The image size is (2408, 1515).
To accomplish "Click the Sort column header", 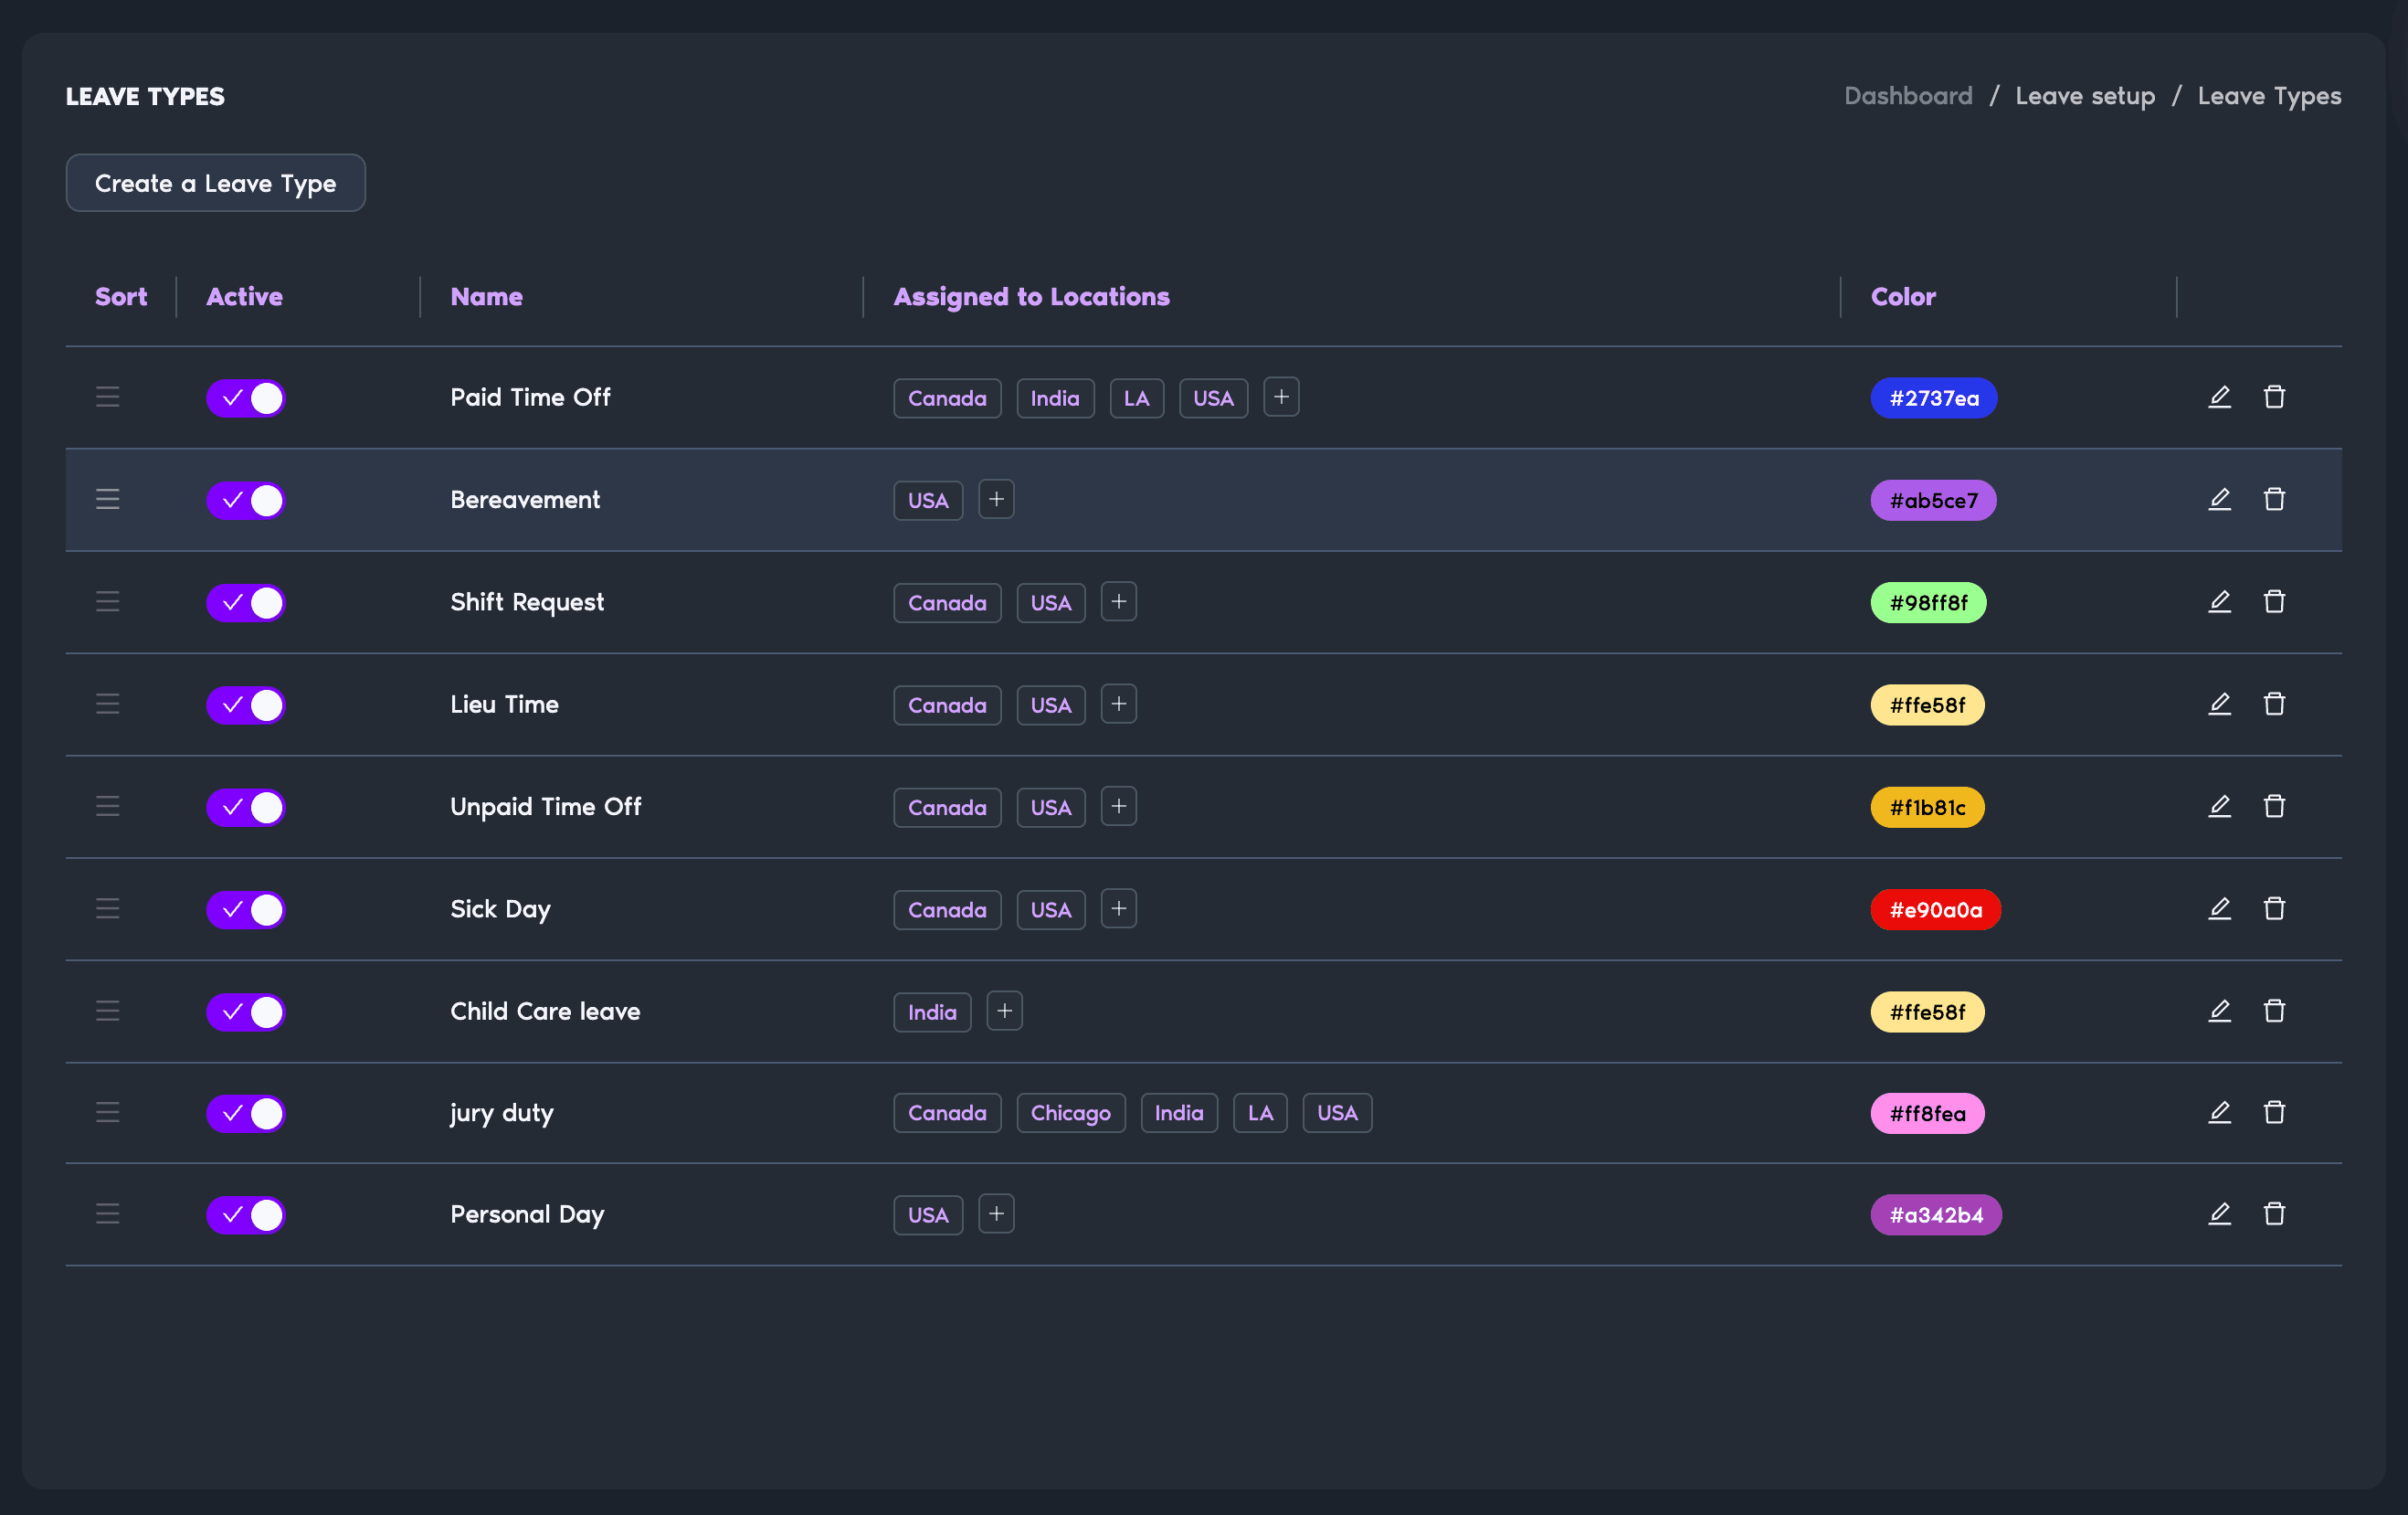I will [121, 297].
